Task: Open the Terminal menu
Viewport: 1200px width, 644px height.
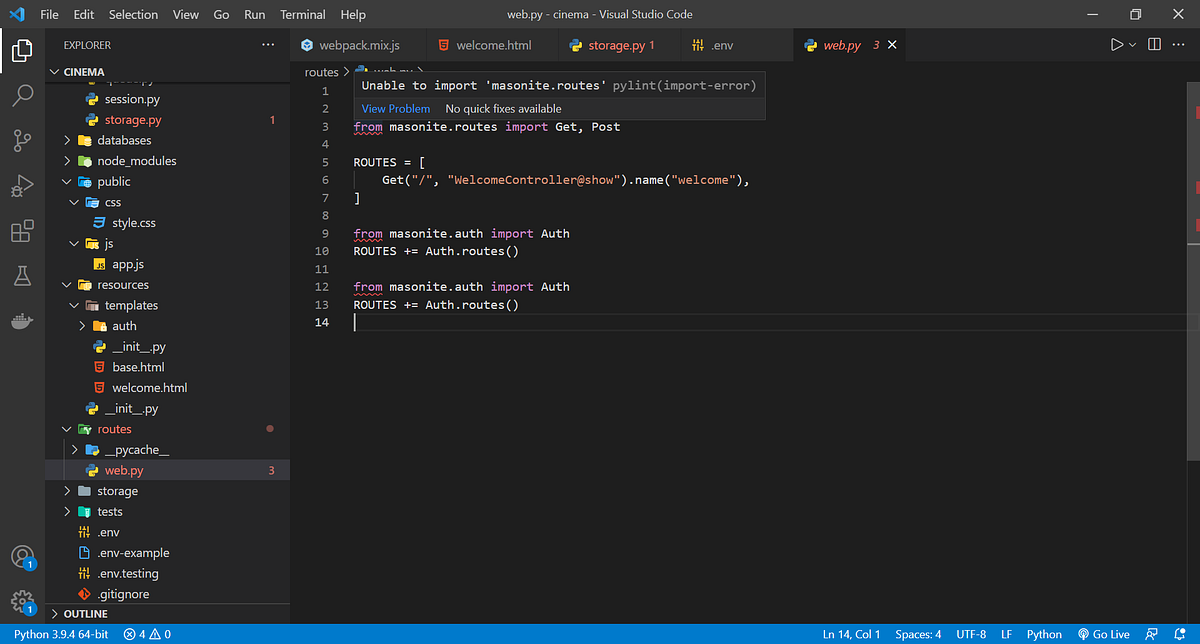Action: coord(302,14)
